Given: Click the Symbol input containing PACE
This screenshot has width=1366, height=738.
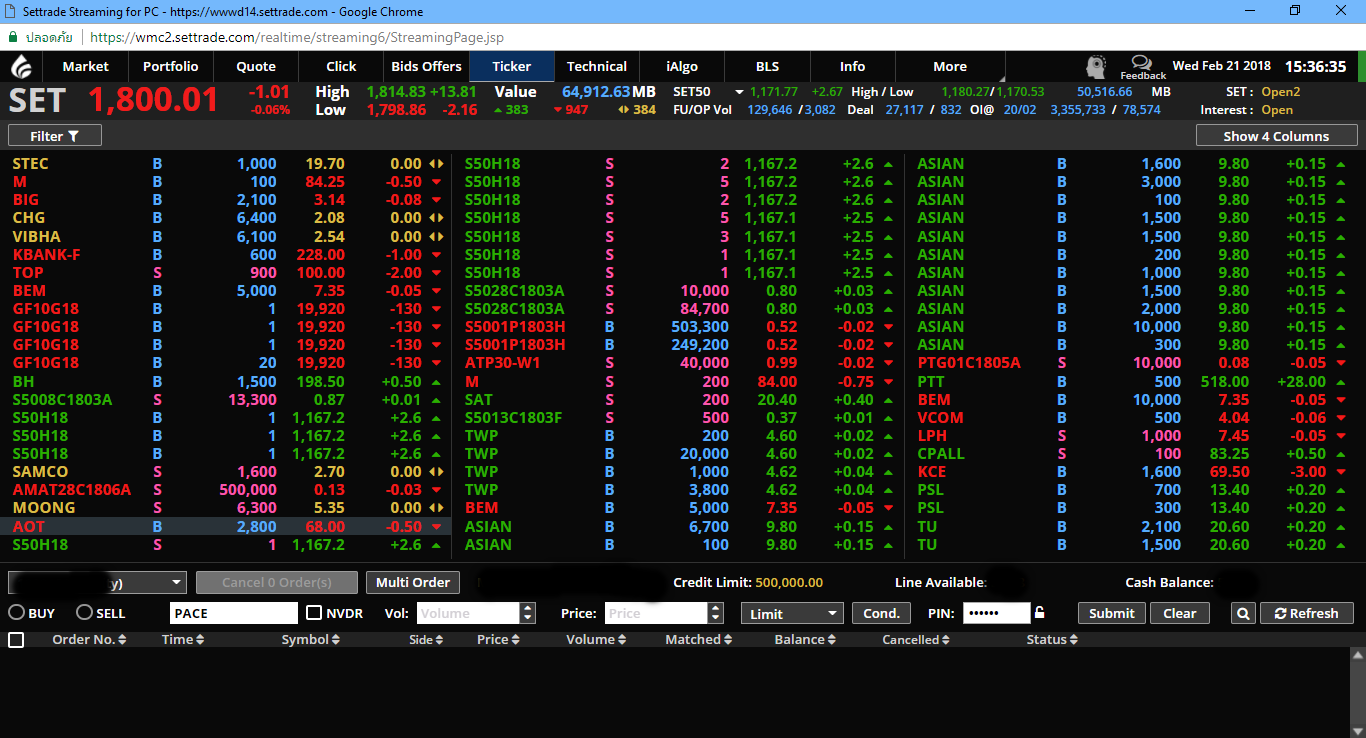Looking at the screenshot, I should [233, 613].
